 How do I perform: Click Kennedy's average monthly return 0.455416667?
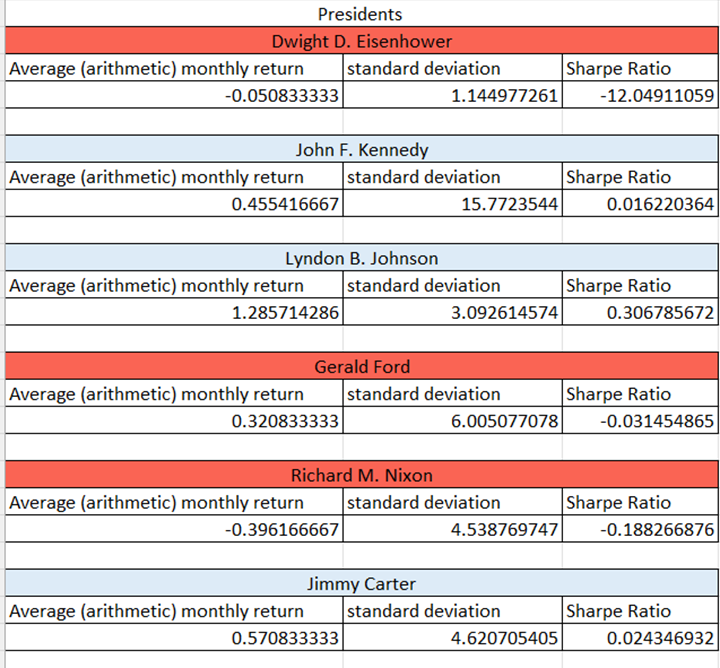click(x=174, y=203)
